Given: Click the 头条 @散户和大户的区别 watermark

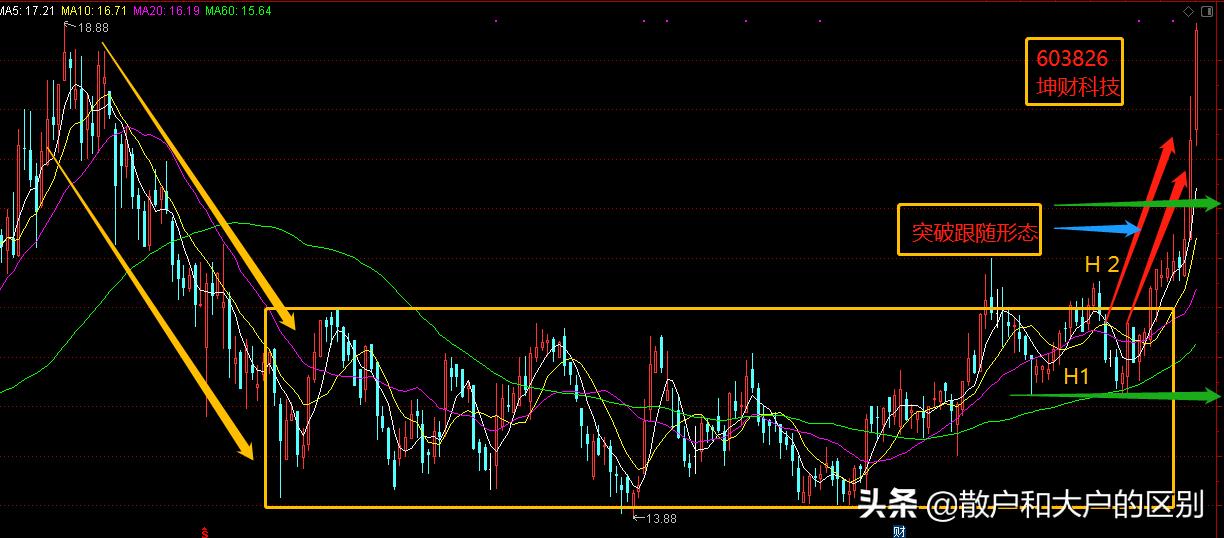Looking at the screenshot, I should point(1030,504).
